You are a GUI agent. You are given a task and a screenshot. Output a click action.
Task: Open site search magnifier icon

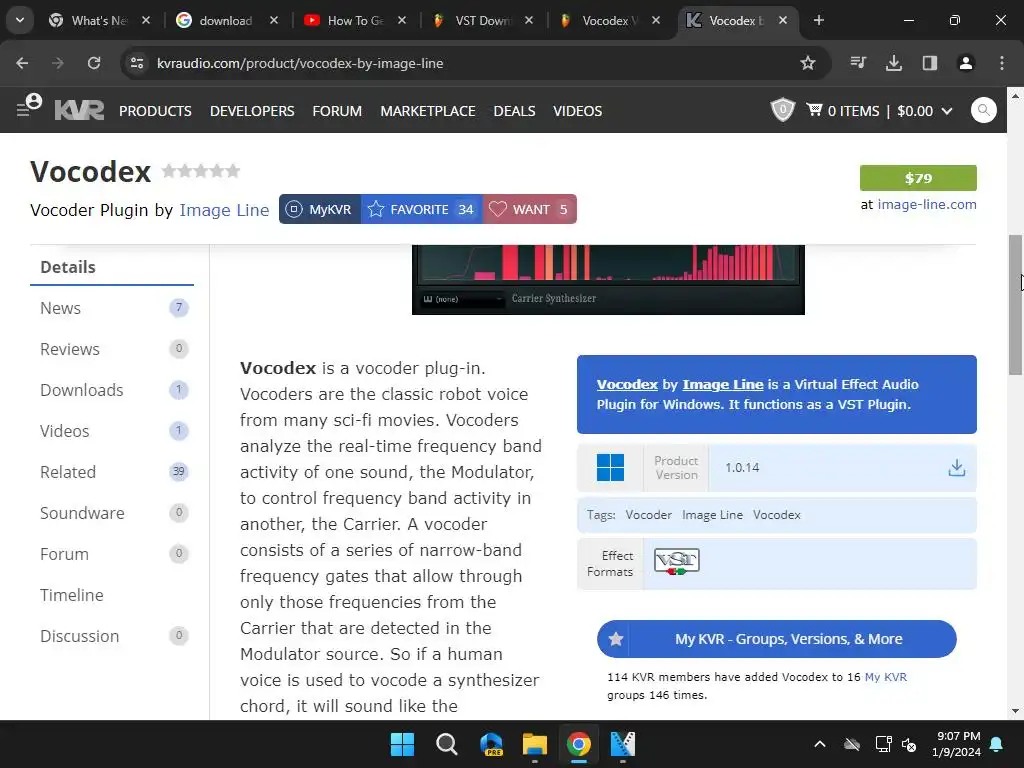pos(984,110)
